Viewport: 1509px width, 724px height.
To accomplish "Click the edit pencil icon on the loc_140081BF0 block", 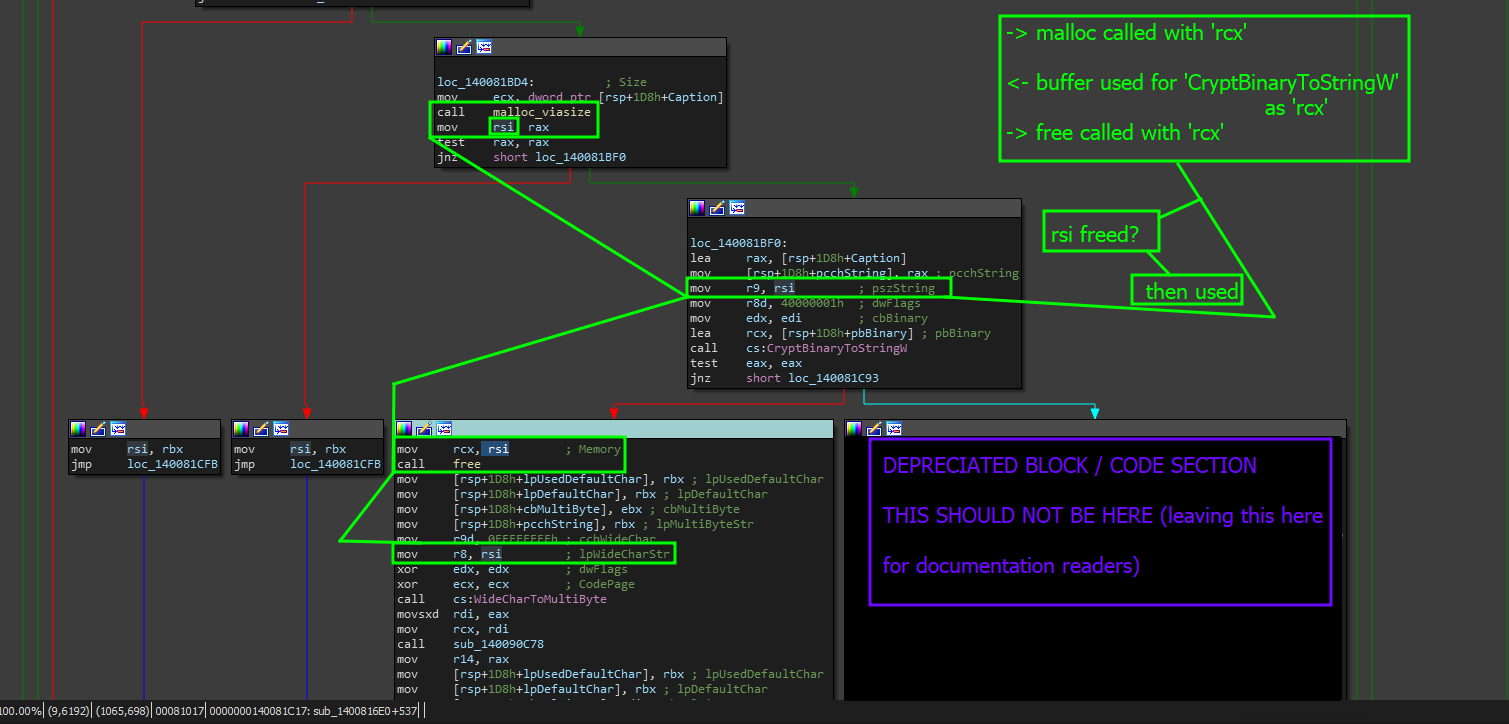I will [x=717, y=208].
